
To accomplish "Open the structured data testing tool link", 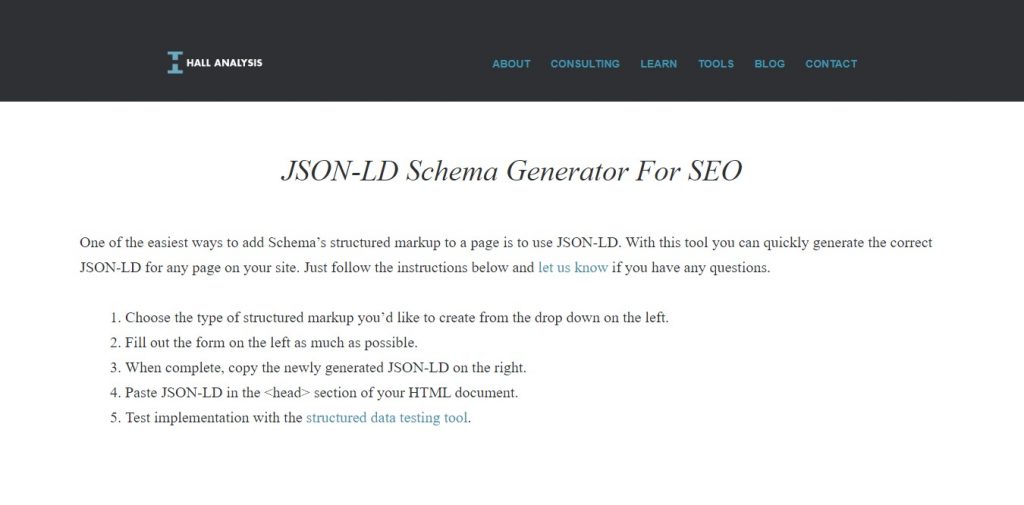I will 387,417.
